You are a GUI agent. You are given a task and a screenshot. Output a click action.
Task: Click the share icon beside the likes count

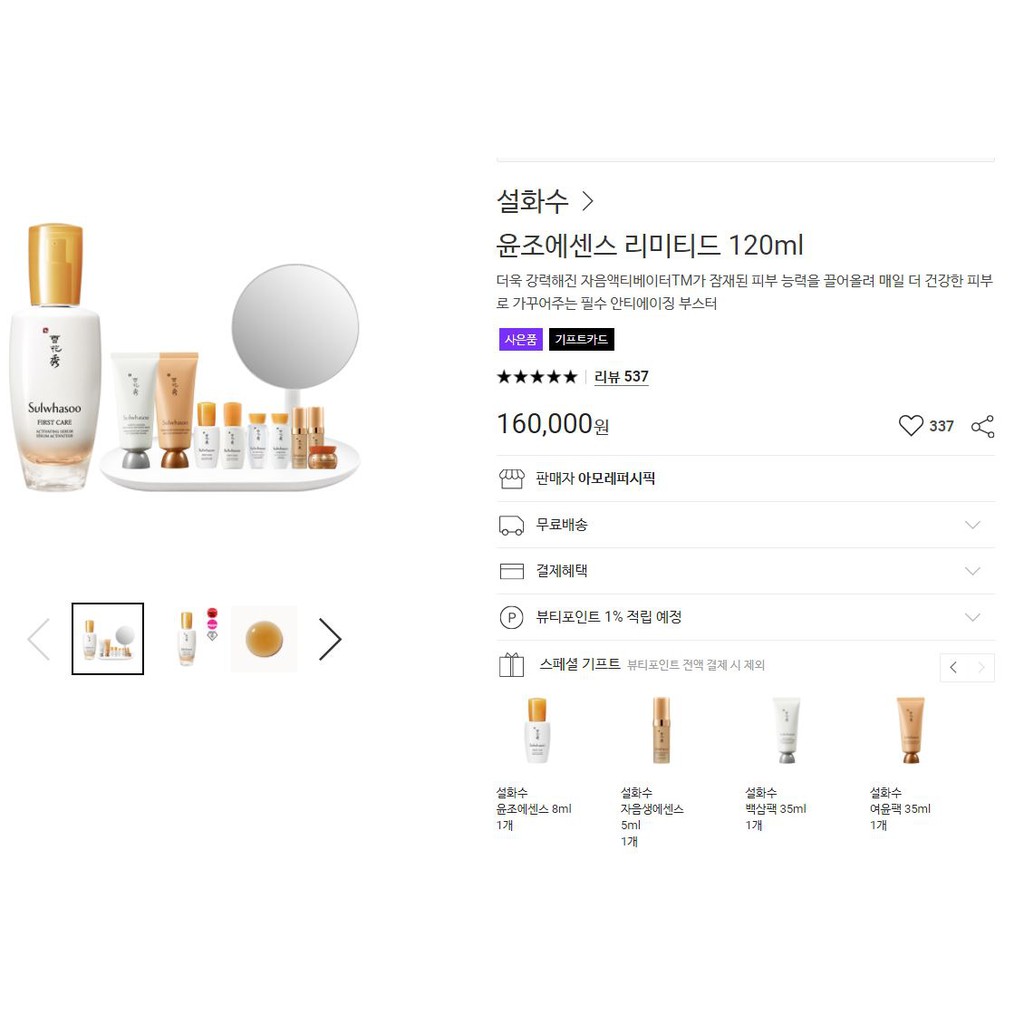(983, 426)
